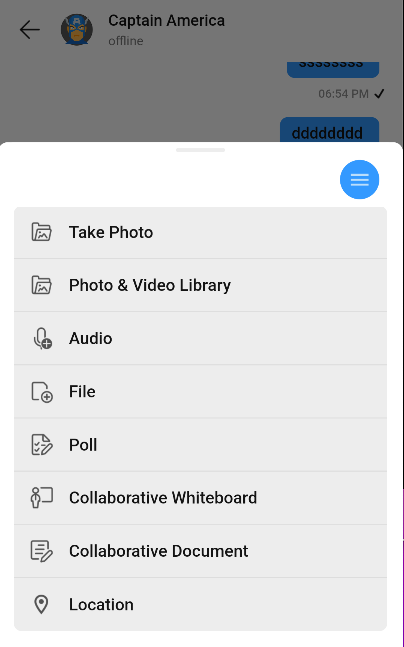Open the Captain America contact name
404x647 pixels.
(166, 21)
